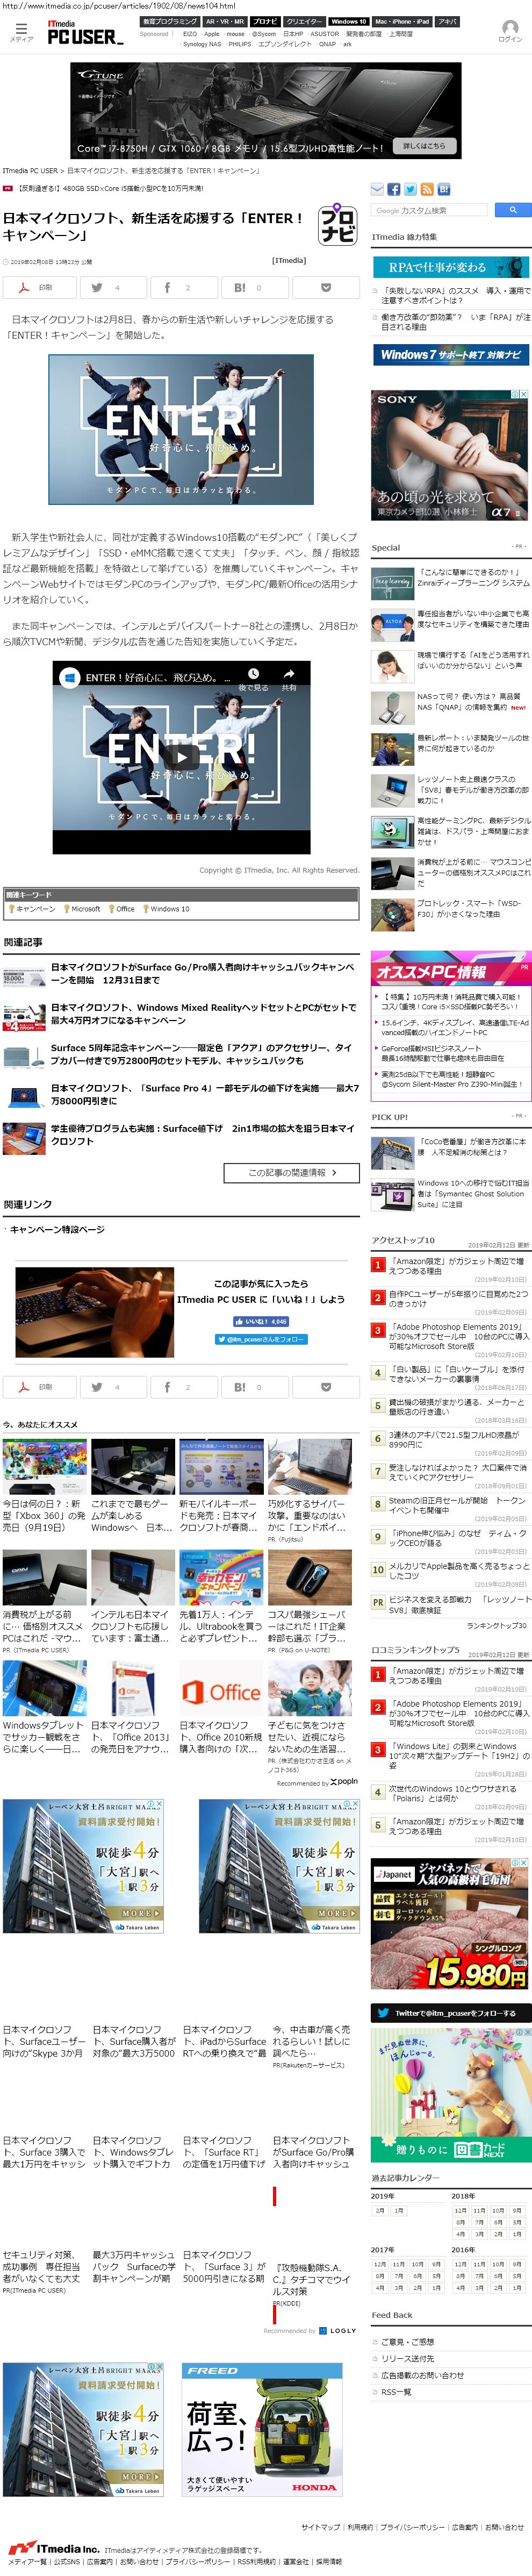Click the Pocket save button under the headline
This screenshot has height=2576, width=532.
325,287
